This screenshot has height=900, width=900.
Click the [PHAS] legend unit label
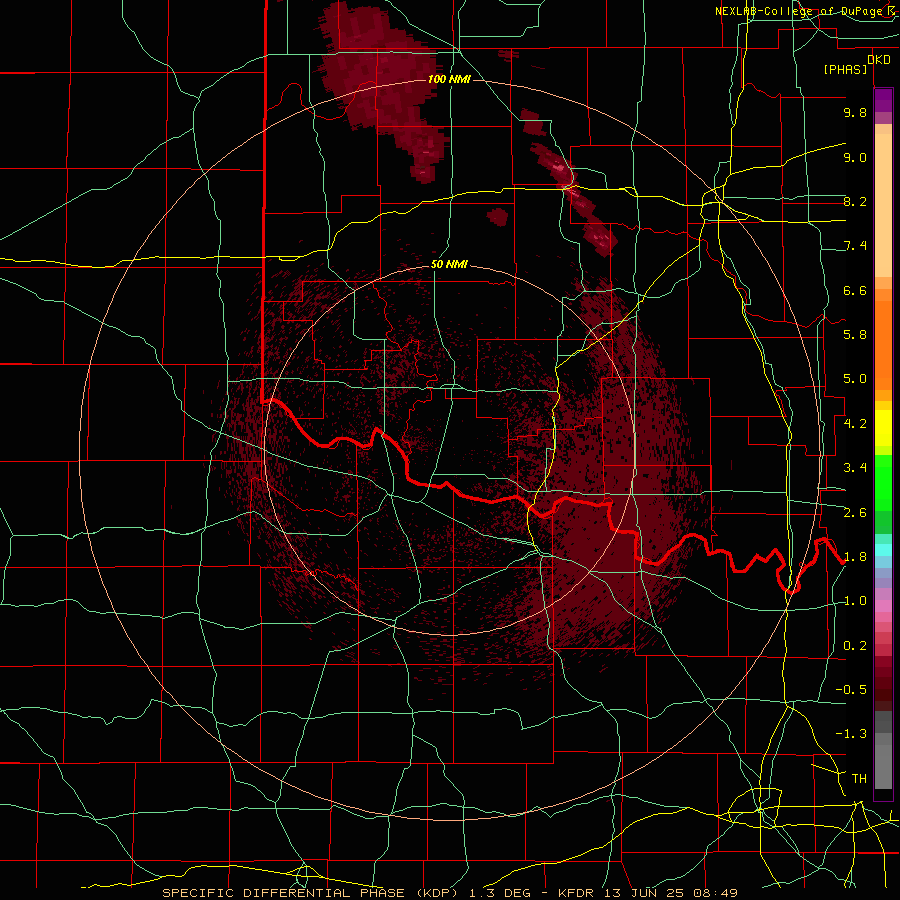click(845, 70)
